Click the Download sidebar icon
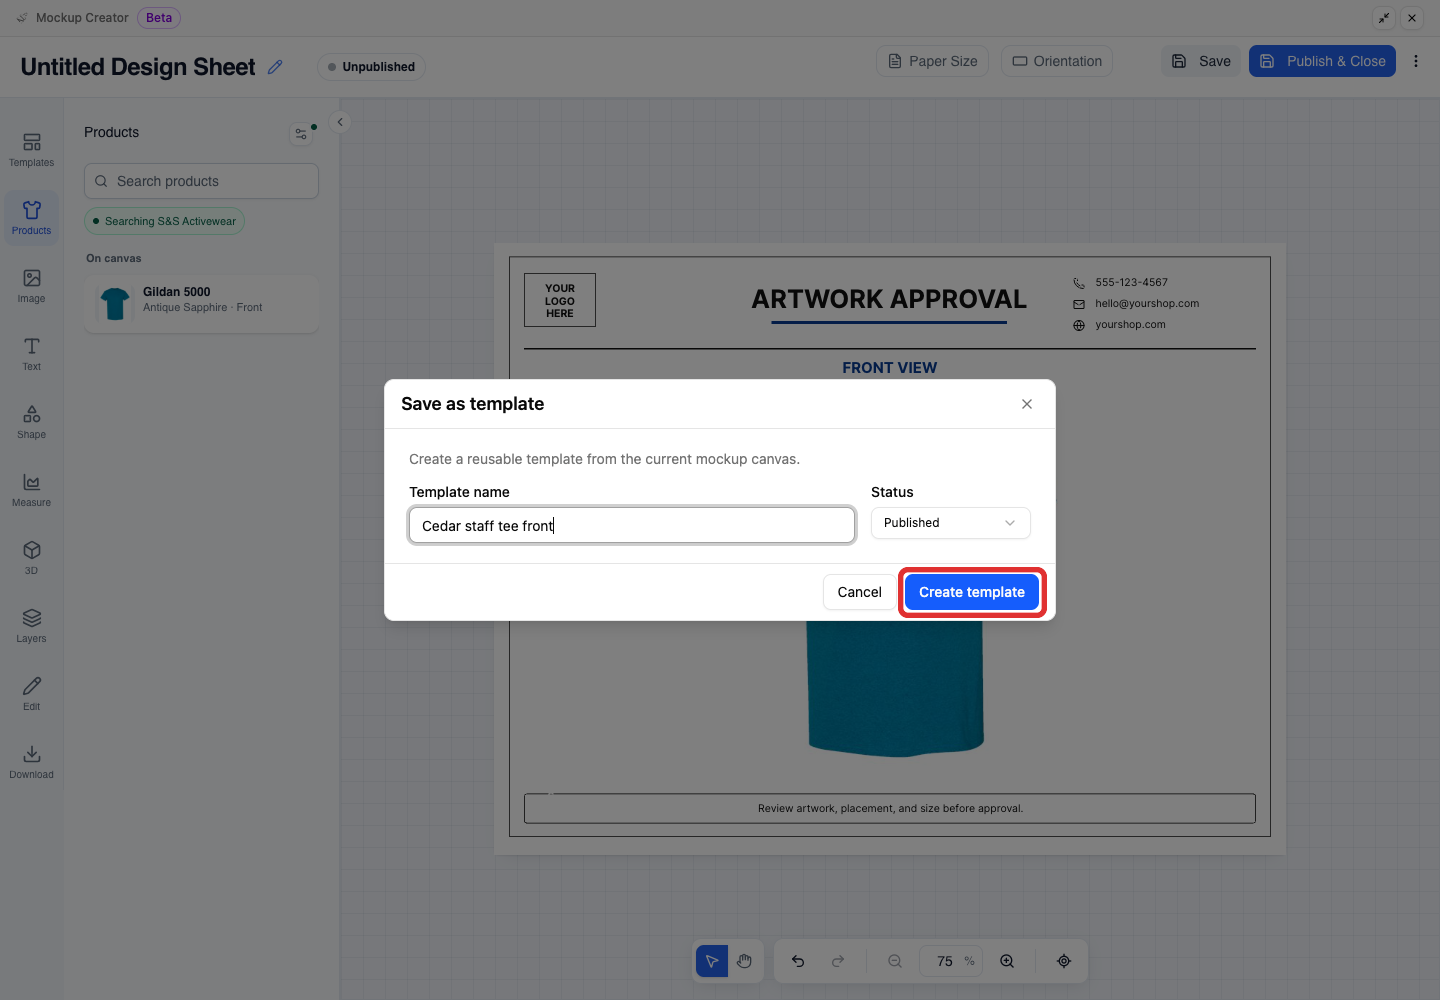 click(x=31, y=762)
